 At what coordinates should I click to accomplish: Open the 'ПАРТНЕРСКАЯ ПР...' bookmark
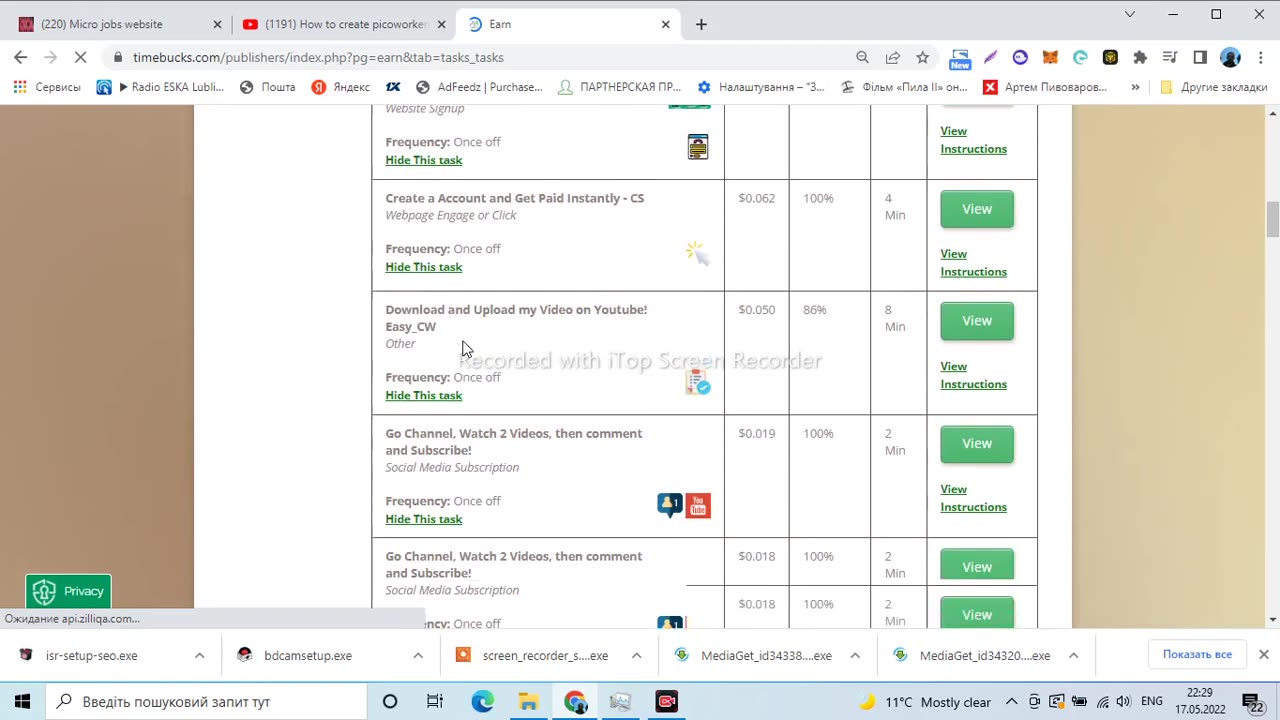619,87
